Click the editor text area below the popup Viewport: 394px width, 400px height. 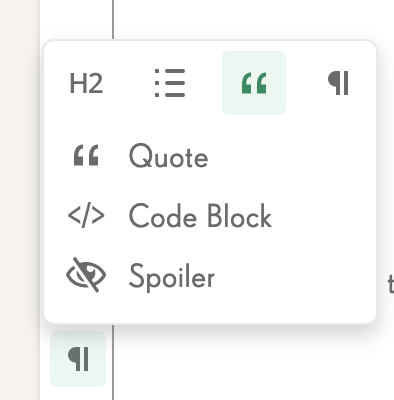click(x=253, y=363)
